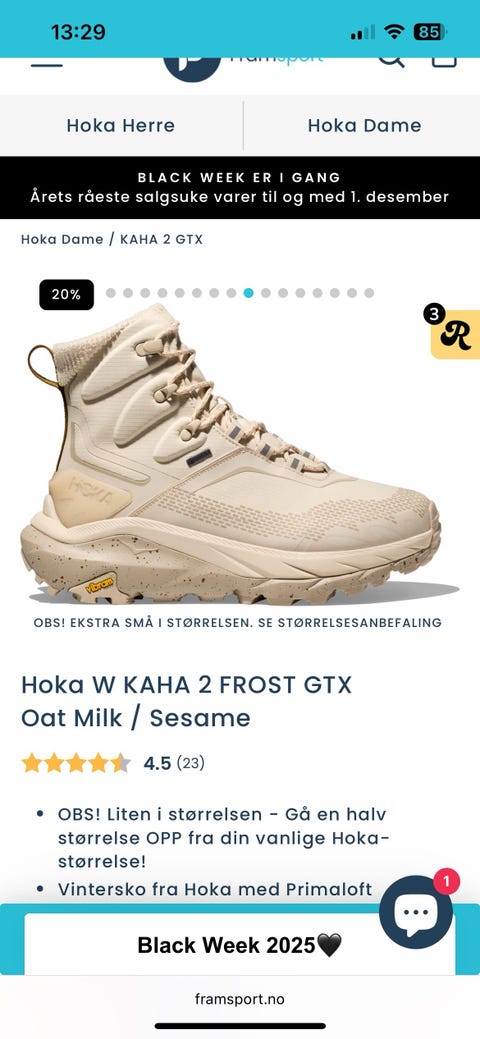The height and width of the screenshot is (1039, 480).
Task: Select the first image carousel dot
Action: (x=111, y=293)
